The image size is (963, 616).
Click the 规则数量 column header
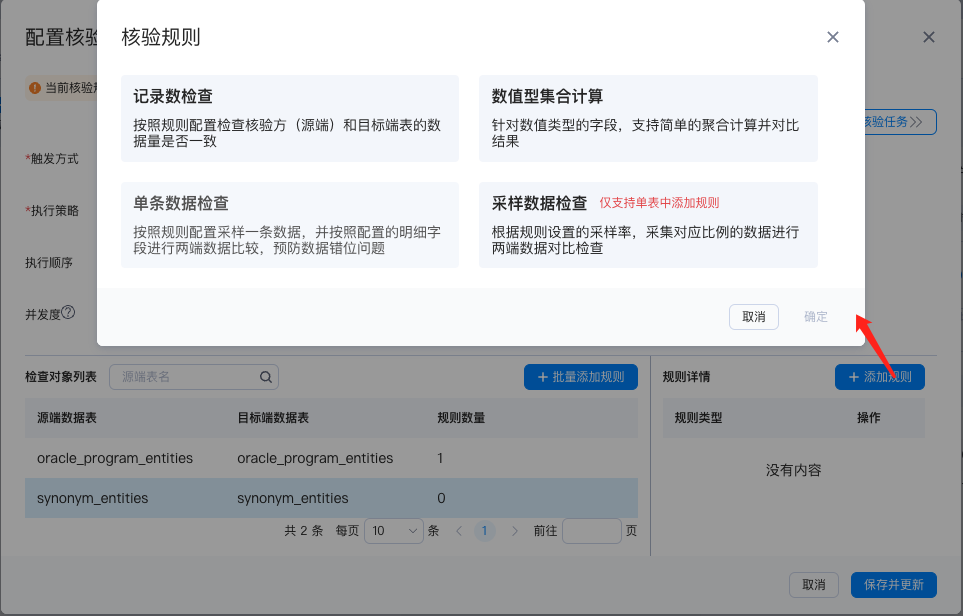click(461, 418)
